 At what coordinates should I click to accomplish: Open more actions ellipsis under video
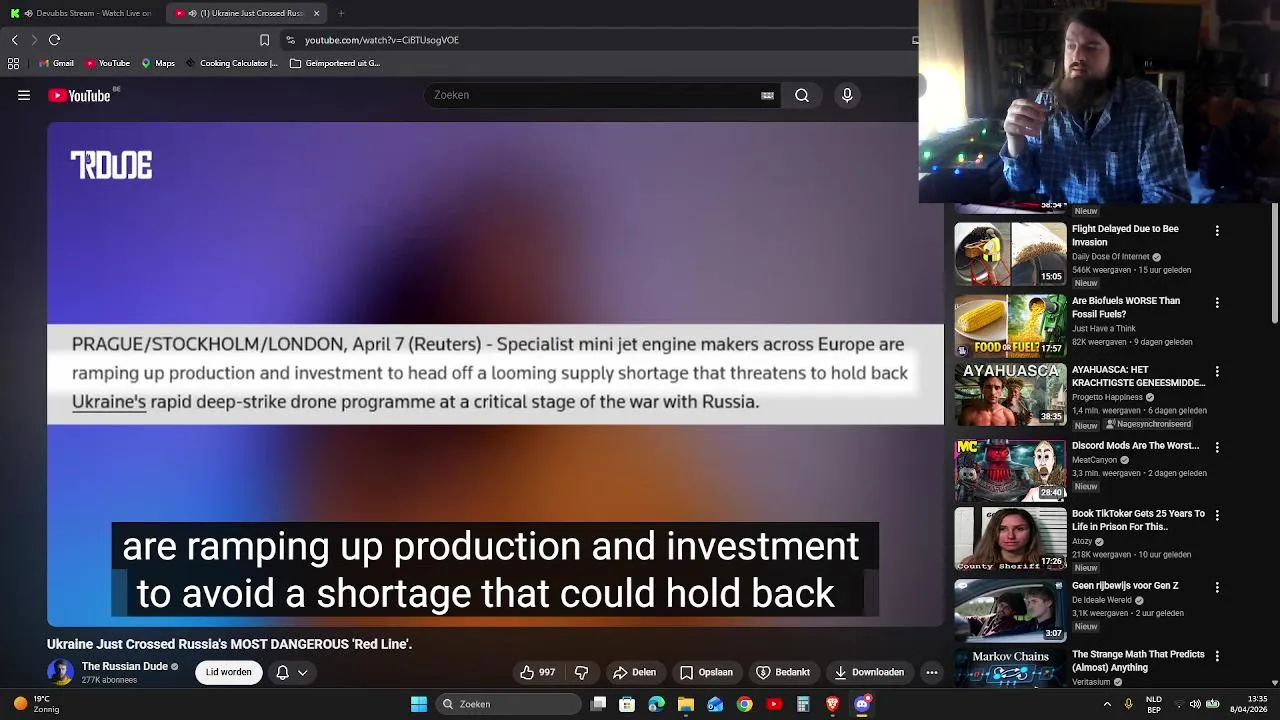932,672
